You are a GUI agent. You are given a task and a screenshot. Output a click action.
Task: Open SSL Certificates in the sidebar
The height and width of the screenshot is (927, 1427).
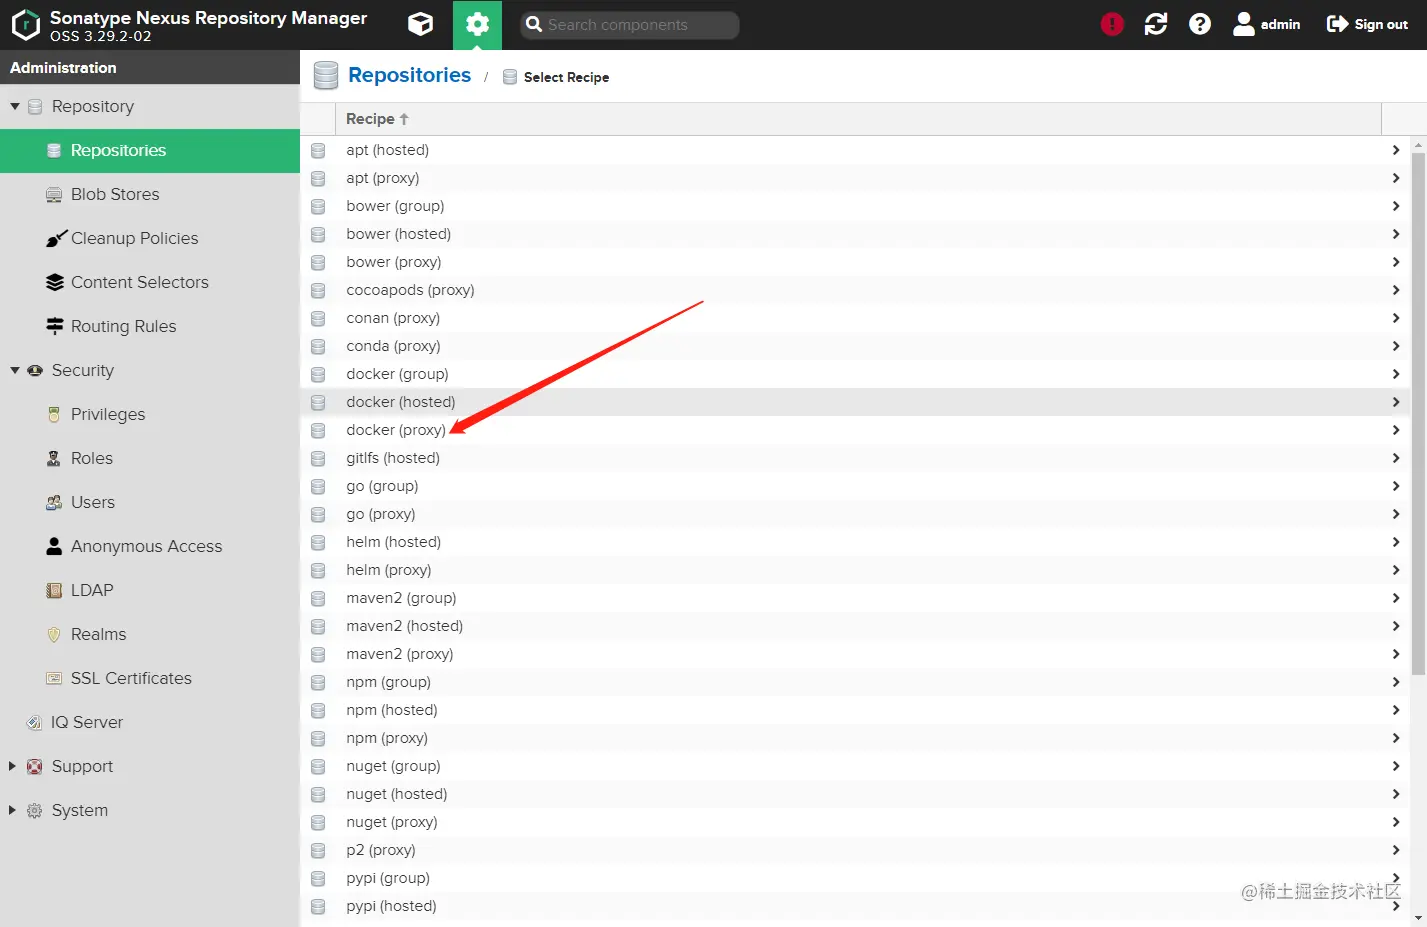click(x=150, y=679)
